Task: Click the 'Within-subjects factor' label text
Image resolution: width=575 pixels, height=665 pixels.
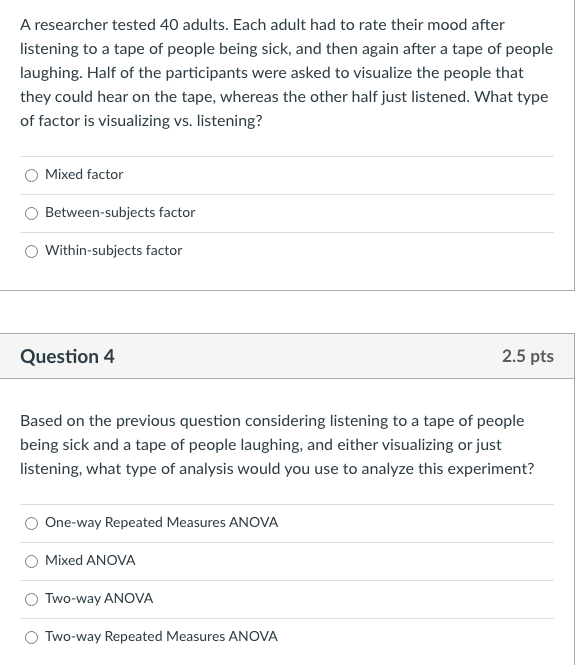Action: coord(114,250)
